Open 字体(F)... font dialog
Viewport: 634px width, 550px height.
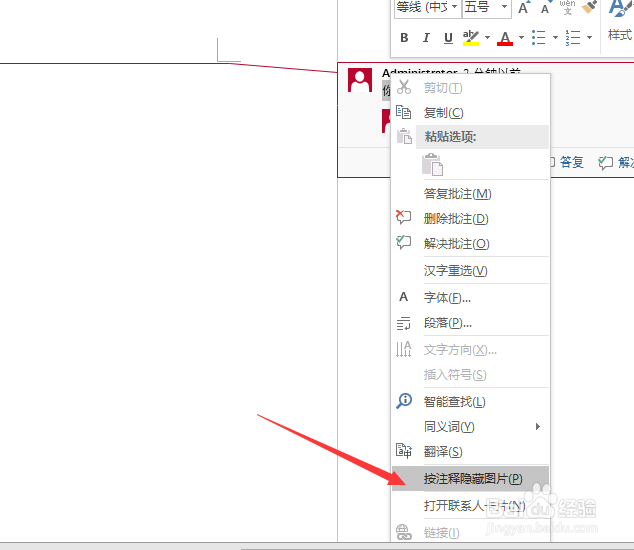tap(470, 298)
